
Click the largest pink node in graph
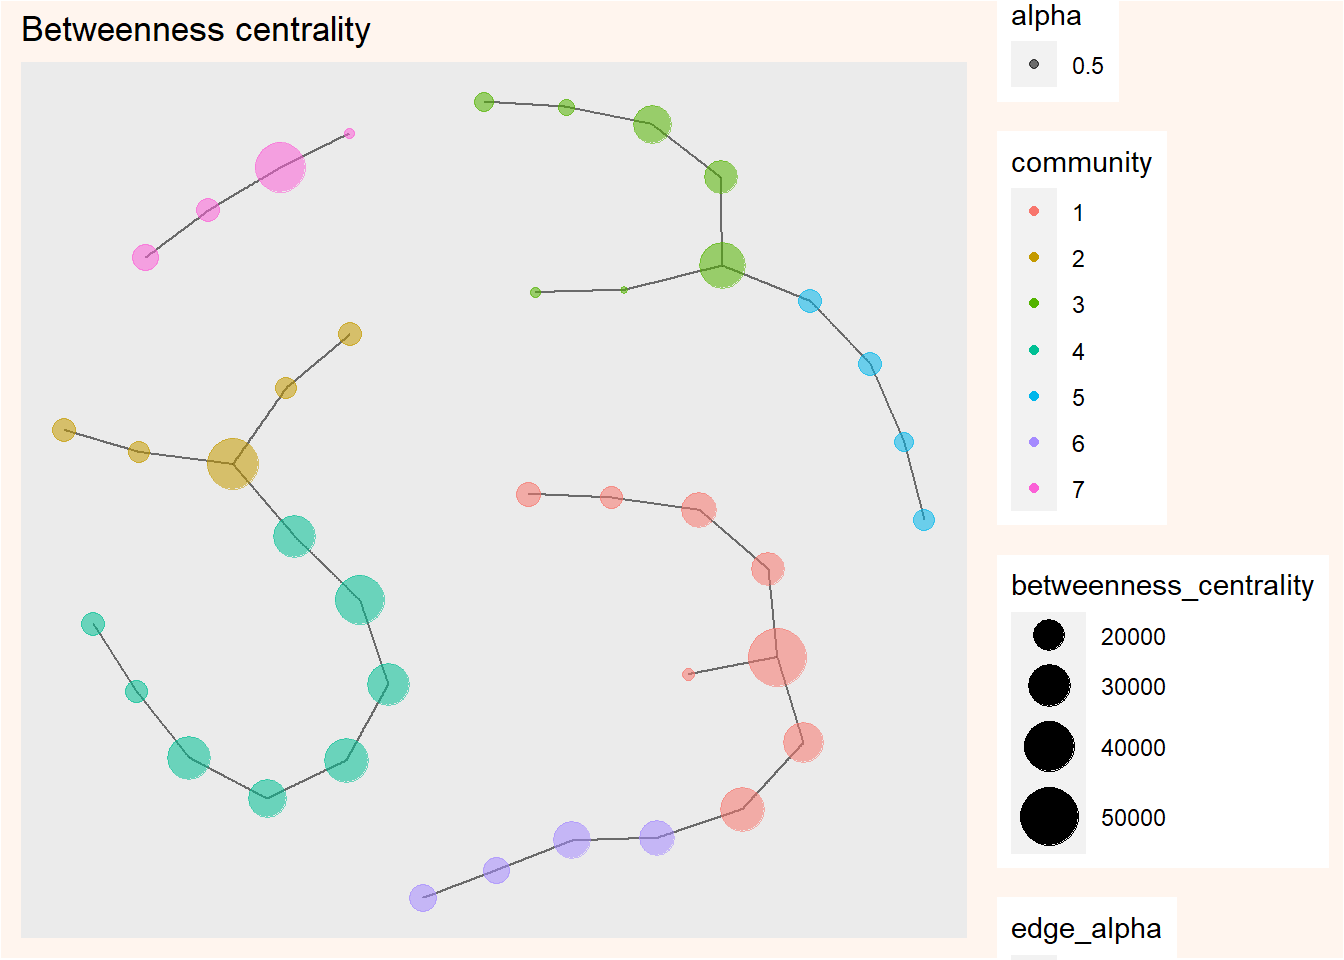(x=280, y=167)
